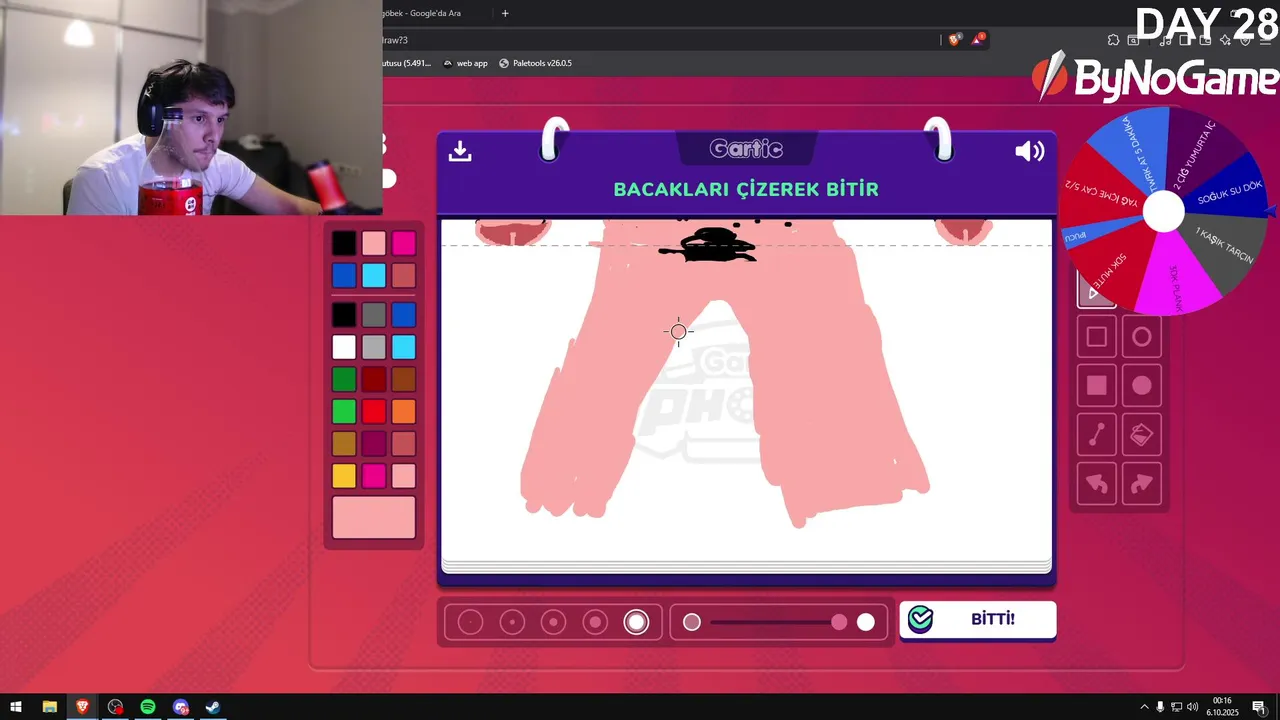Click the network icon in system tray
The height and width of the screenshot is (720, 1280).
point(1176,707)
